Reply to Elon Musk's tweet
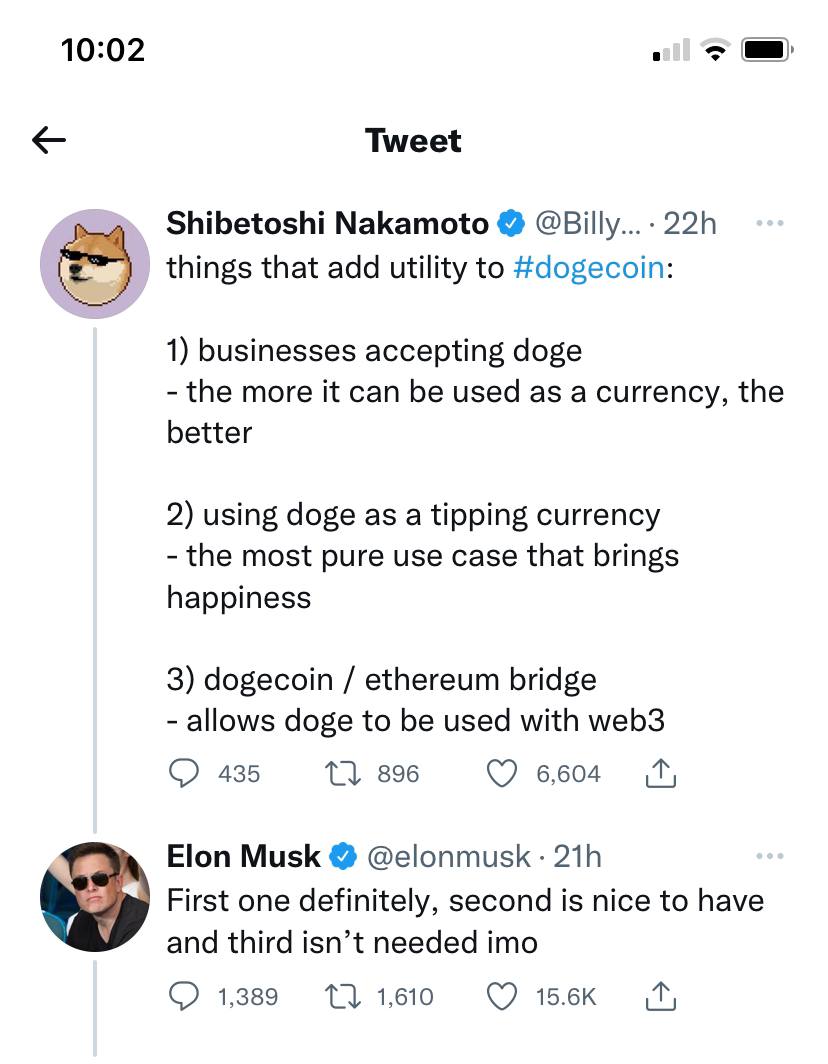 183,996
